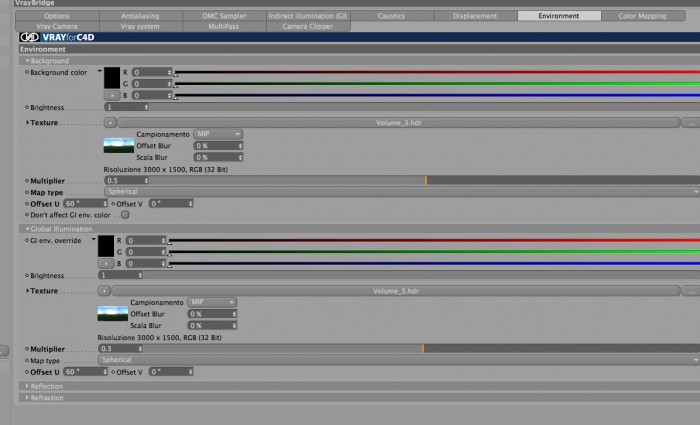Screen dimensions: 700x425
Task: Click Background Brightness value field
Action: pyautogui.click(x=126, y=107)
